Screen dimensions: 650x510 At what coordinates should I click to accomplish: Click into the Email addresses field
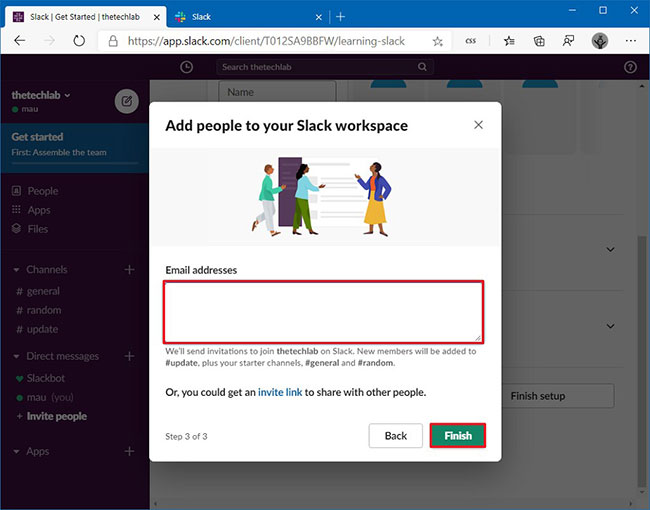click(323, 312)
